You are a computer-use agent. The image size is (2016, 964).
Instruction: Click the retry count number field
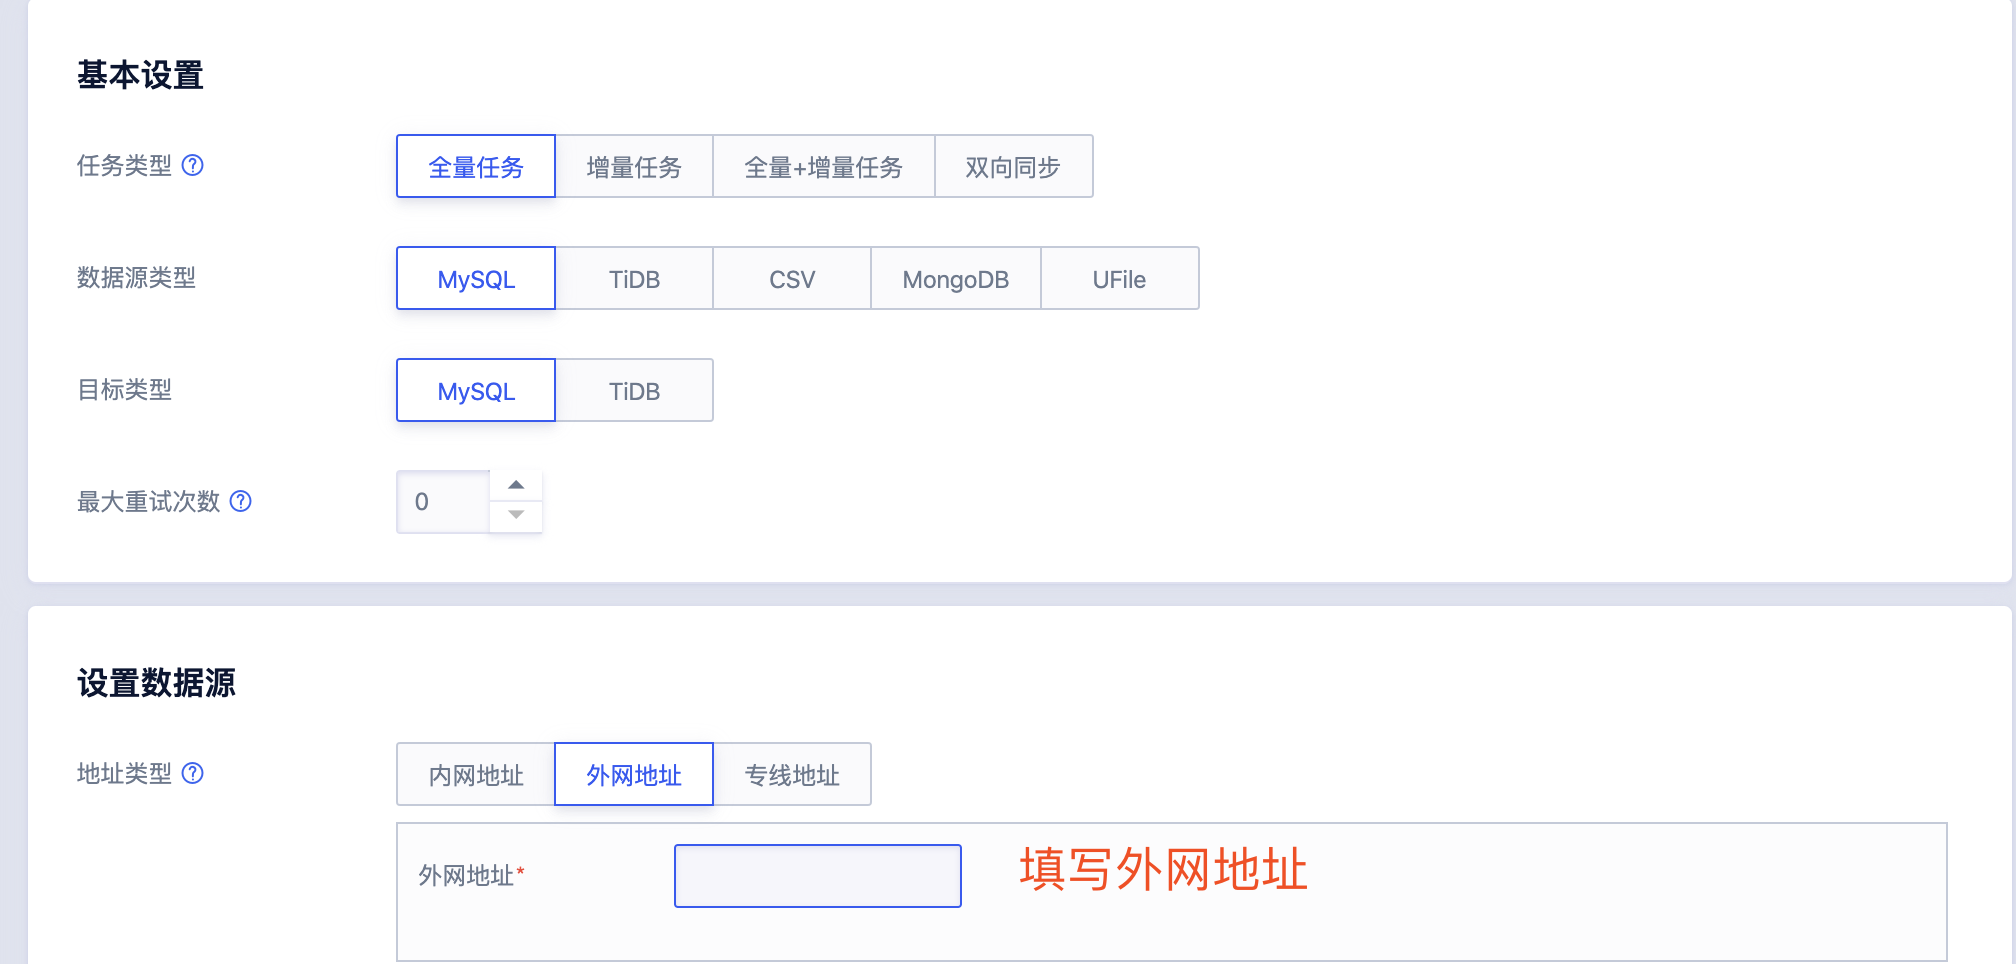point(442,501)
